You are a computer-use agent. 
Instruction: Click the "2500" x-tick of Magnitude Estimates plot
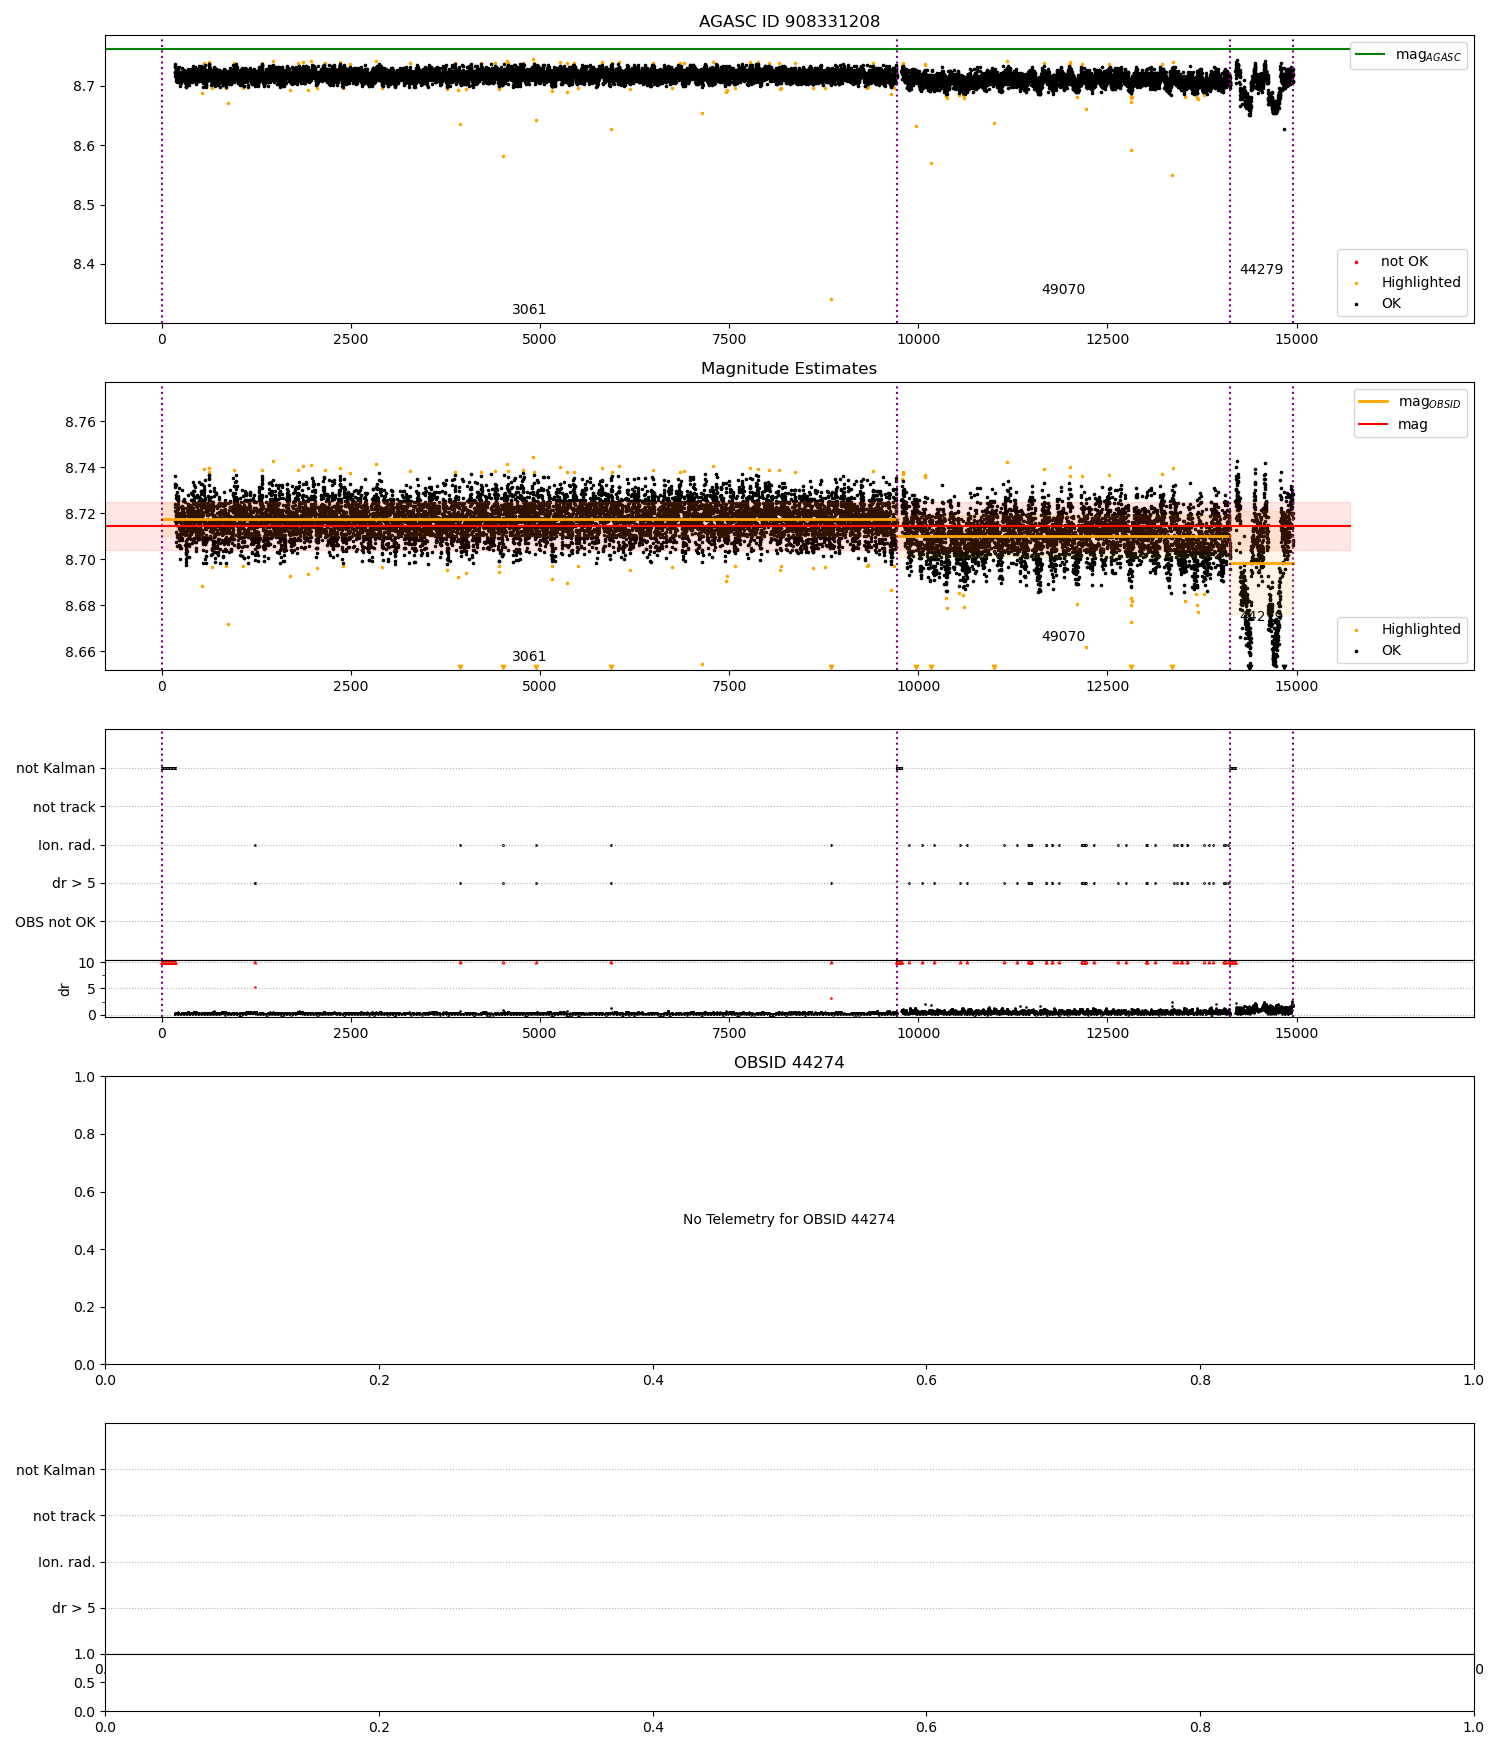(x=351, y=686)
